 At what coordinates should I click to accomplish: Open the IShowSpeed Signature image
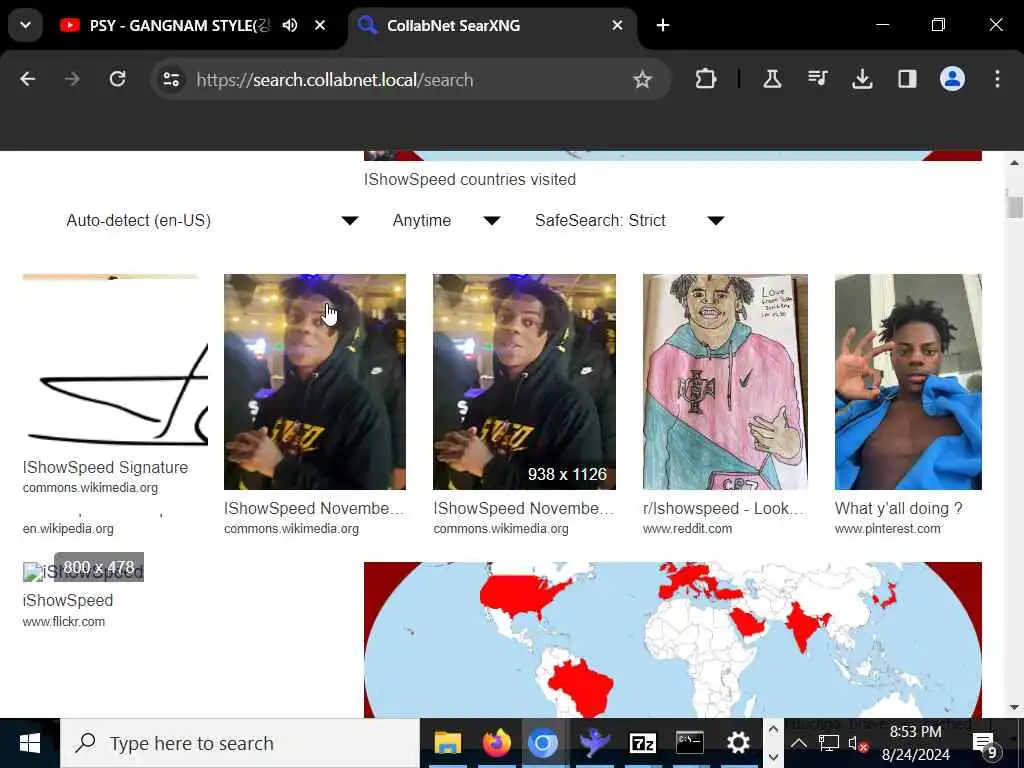pyautogui.click(x=115, y=364)
